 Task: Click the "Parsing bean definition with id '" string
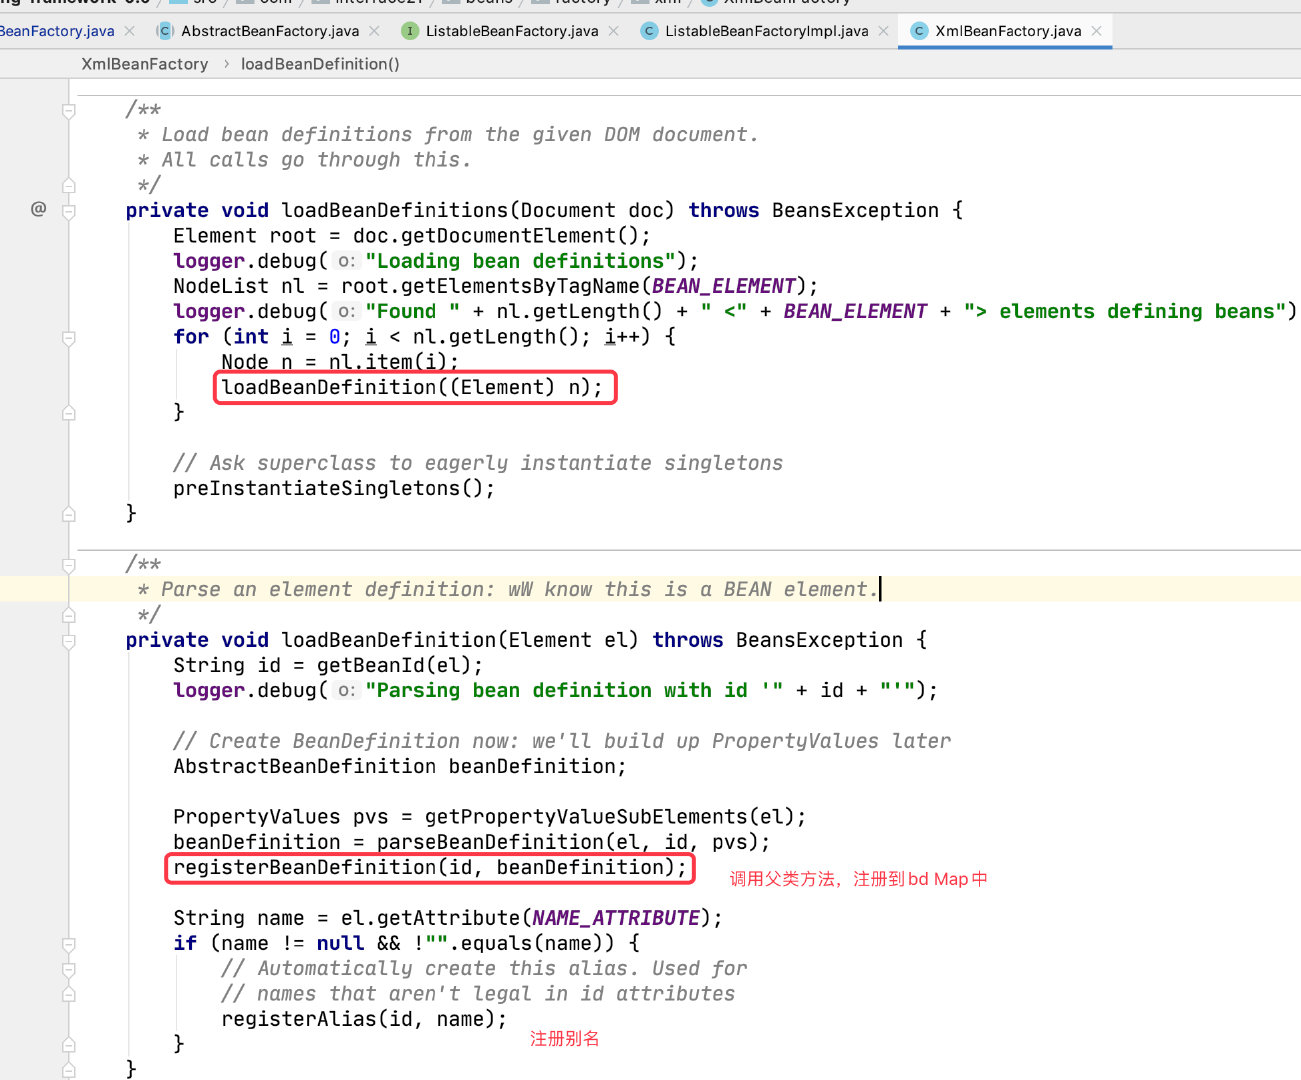(574, 691)
